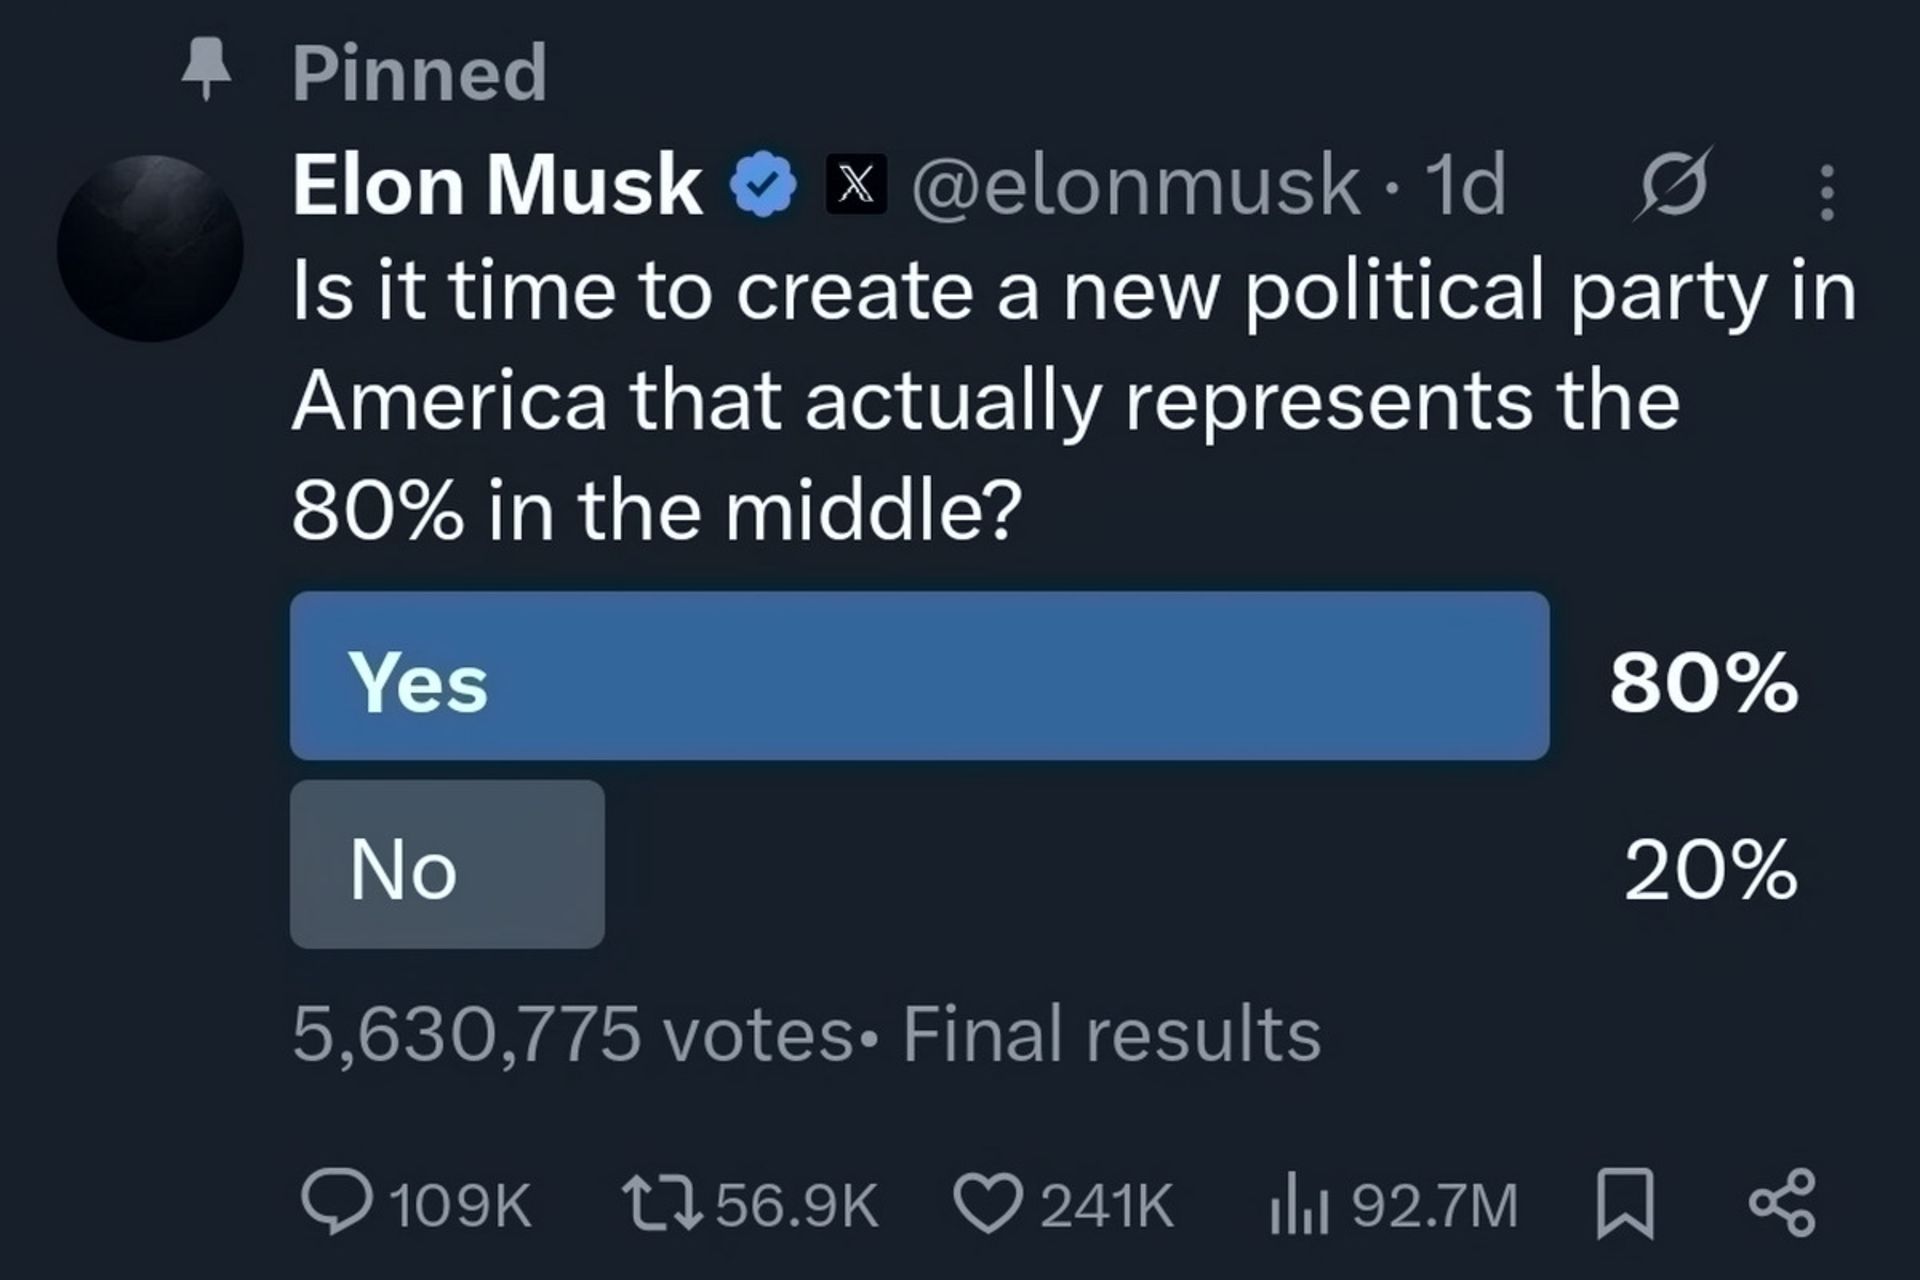Like the post with heart icon
1920x1280 pixels.
tap(988, 1204)
